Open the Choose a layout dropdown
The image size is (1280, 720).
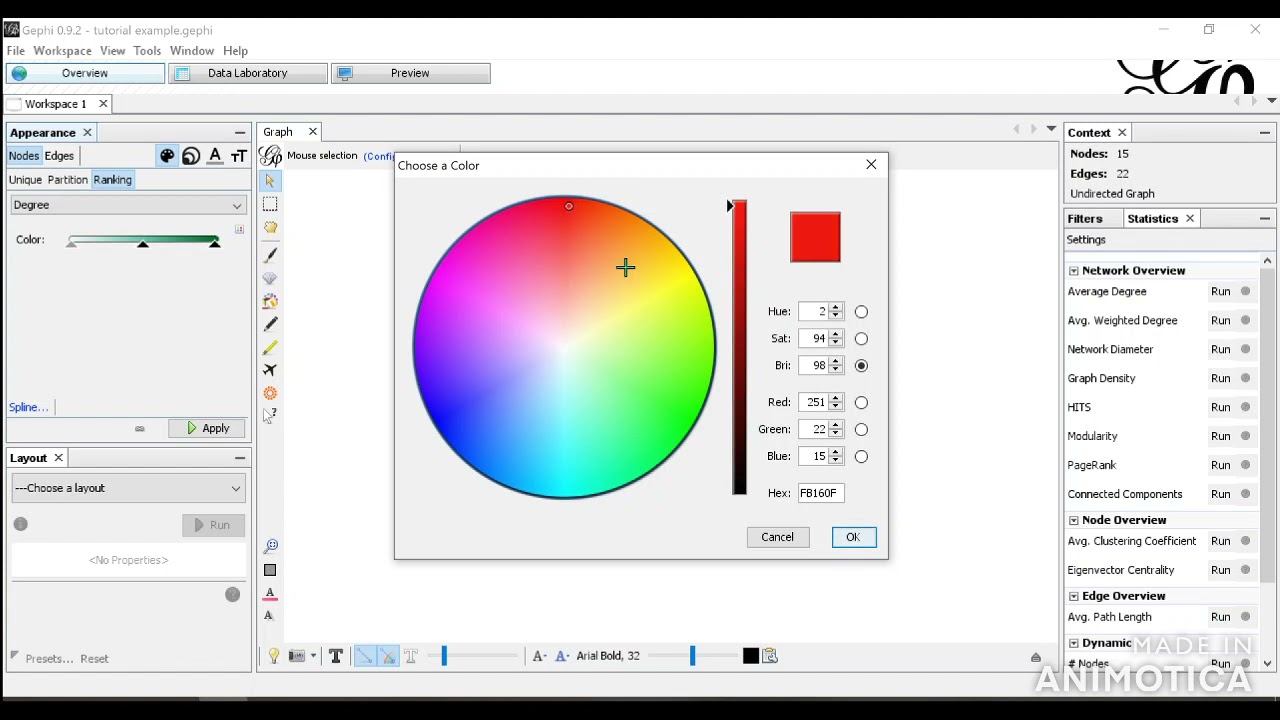(127, 488)
